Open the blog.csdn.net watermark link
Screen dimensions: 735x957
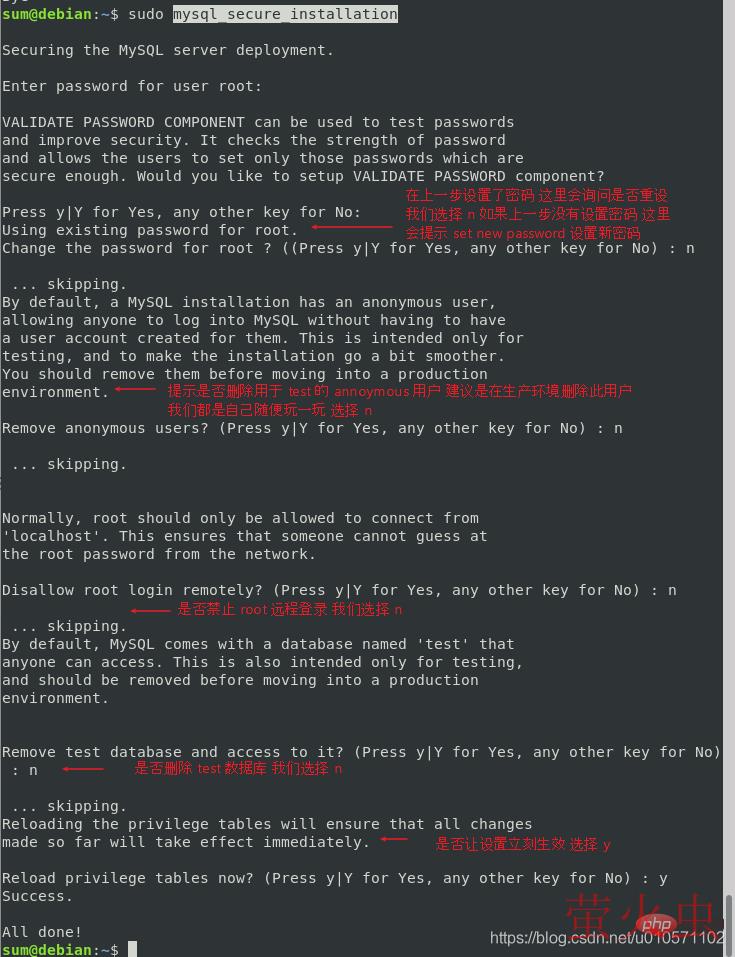click(x=607, y=937)
